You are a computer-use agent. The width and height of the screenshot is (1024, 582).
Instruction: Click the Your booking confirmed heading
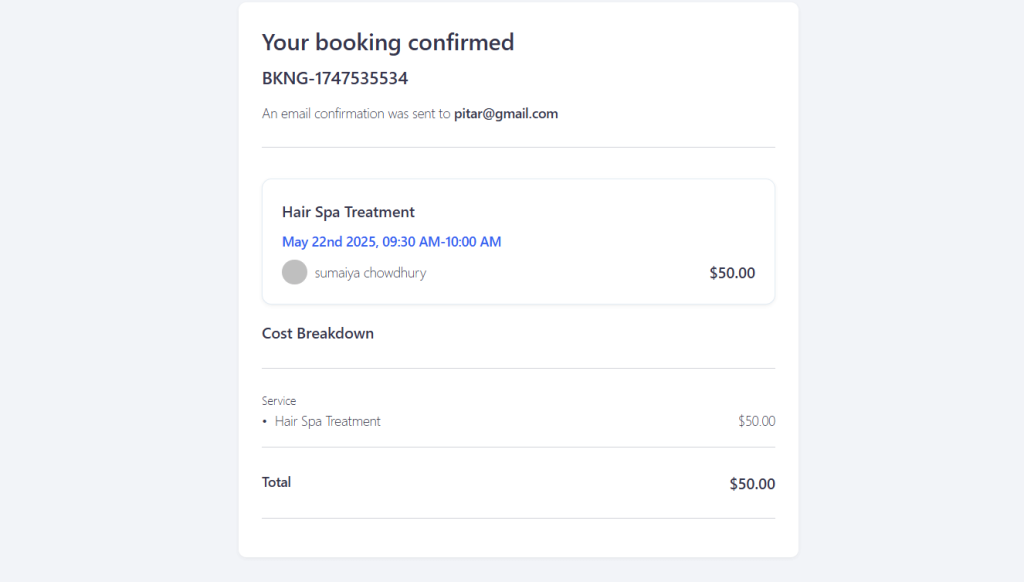click(388, 42)
